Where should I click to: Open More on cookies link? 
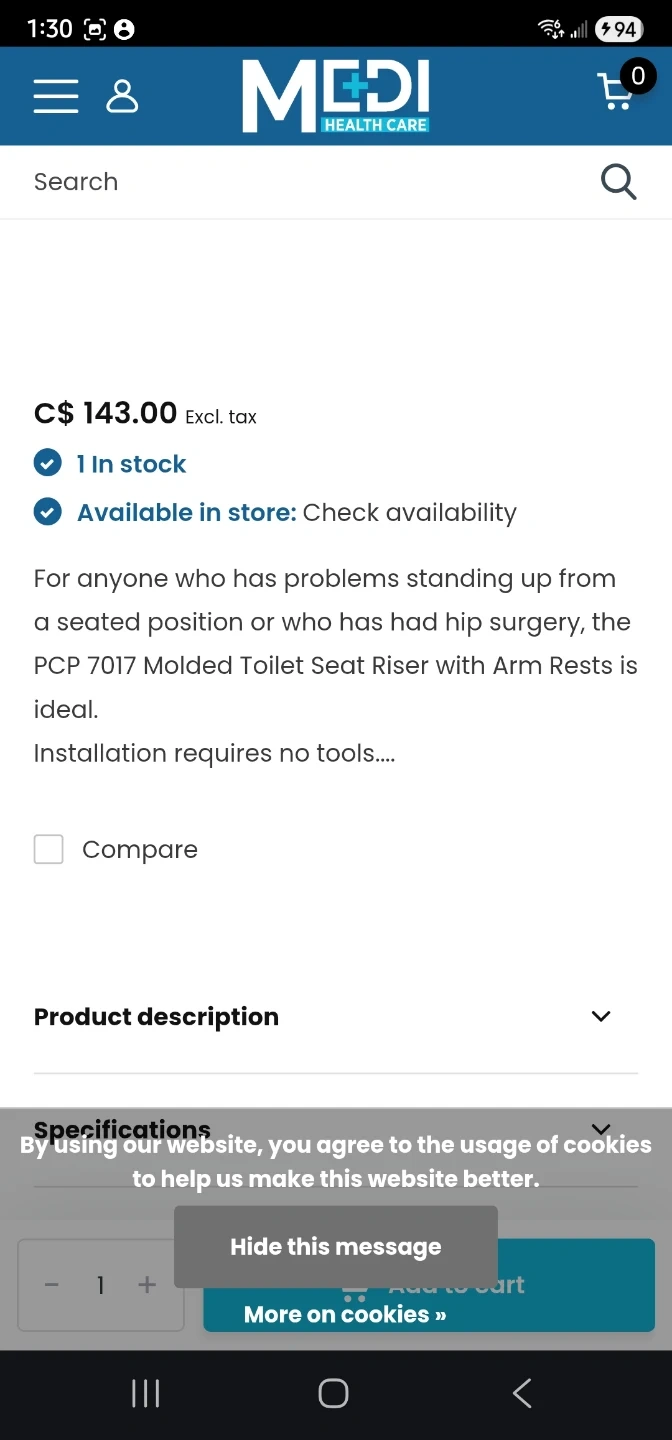pyautogui.click(x=345, y=1314)
